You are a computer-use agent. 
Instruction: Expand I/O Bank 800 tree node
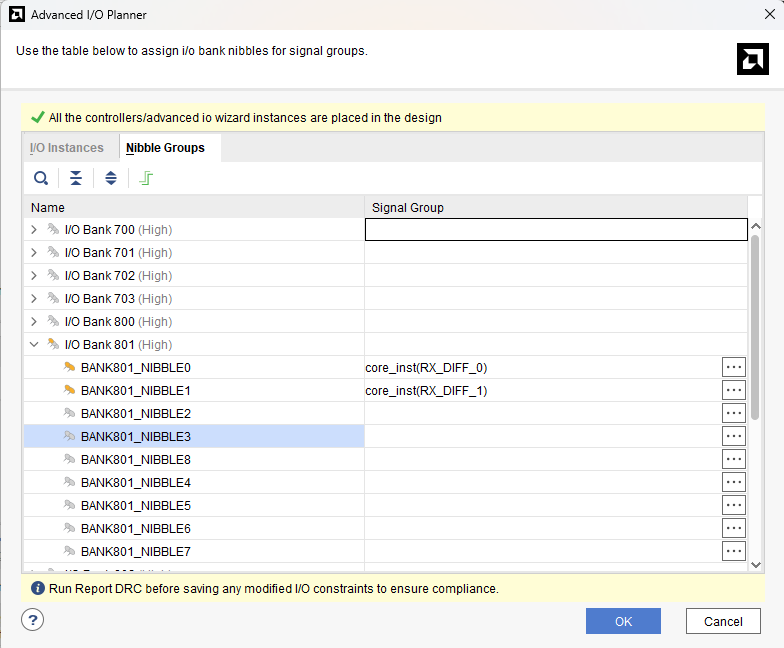[34, 322]
